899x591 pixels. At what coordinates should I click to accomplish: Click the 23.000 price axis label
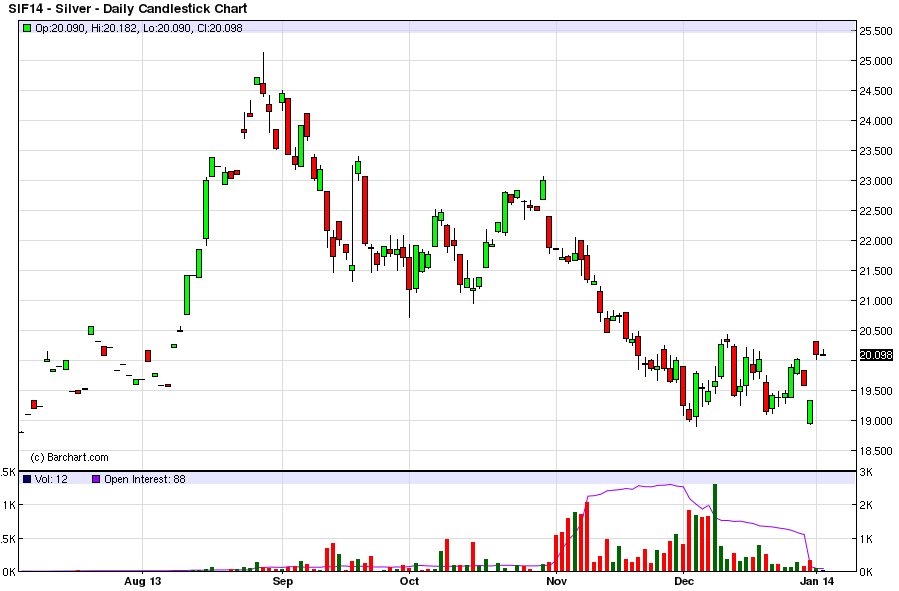[876, 181]
